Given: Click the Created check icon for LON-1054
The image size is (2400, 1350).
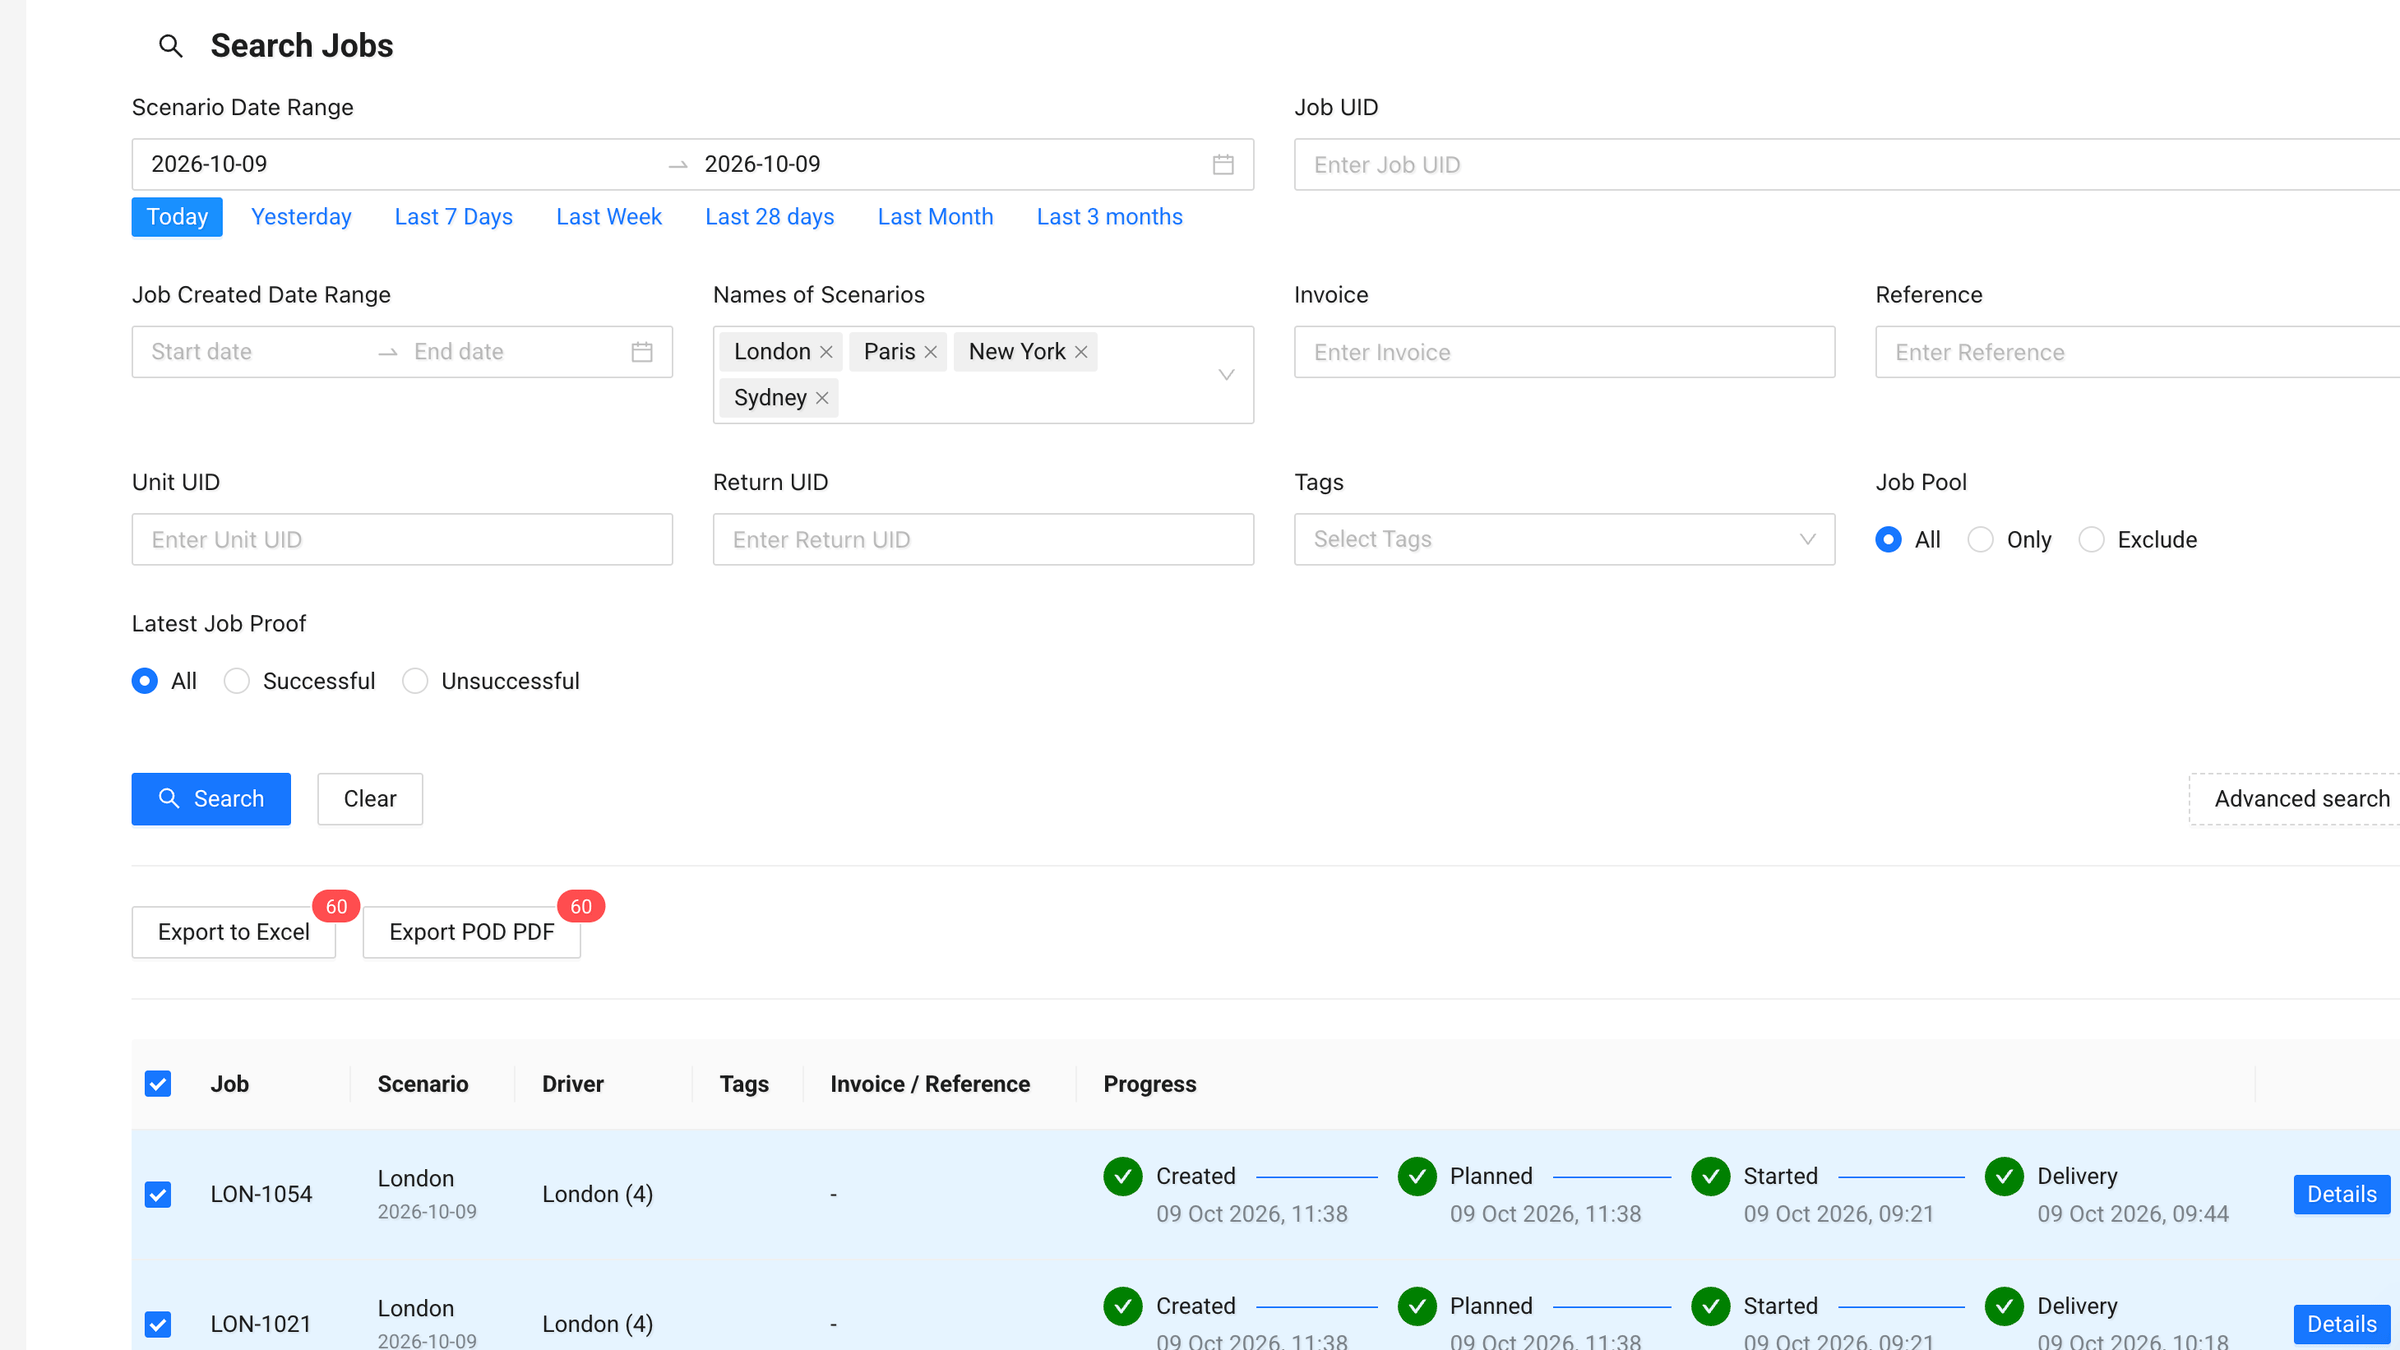Looking at the screenshot, I should [1123, 1177].
